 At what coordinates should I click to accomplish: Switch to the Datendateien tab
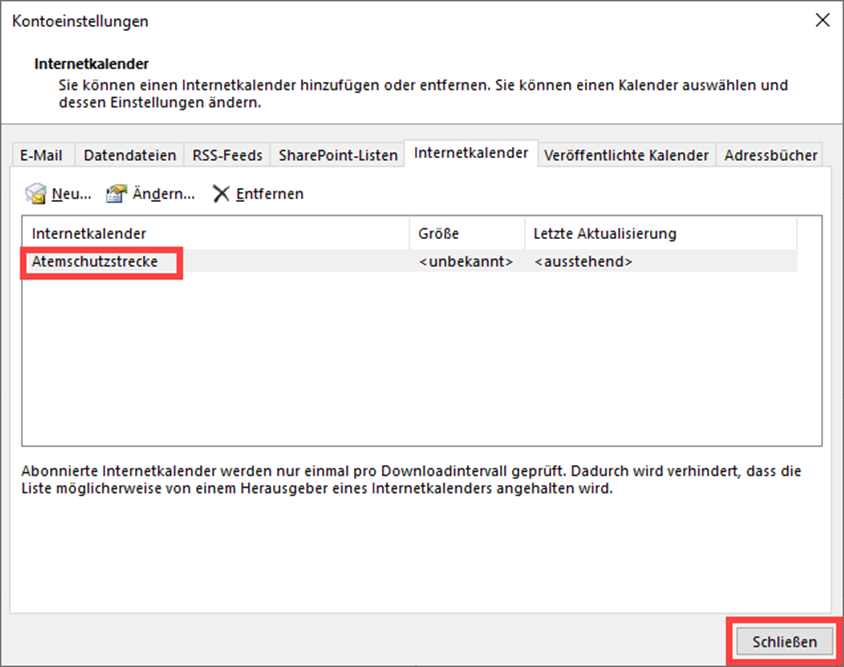130,155
